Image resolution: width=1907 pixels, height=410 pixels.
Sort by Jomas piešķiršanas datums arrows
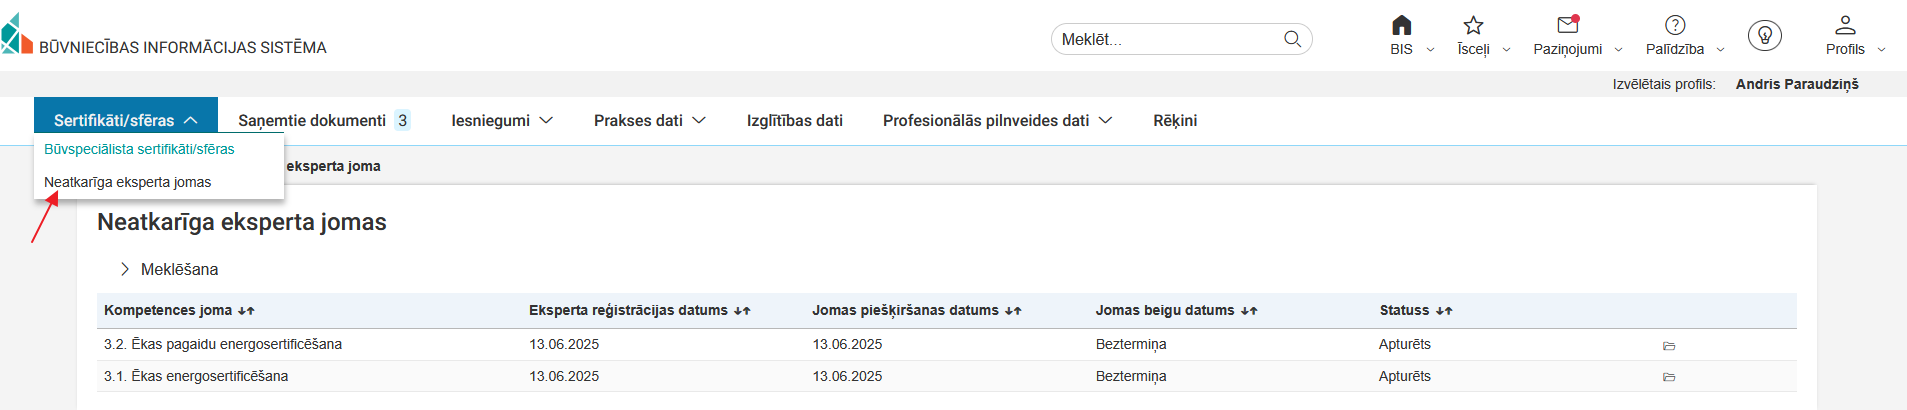click(x=1013, y=311)
